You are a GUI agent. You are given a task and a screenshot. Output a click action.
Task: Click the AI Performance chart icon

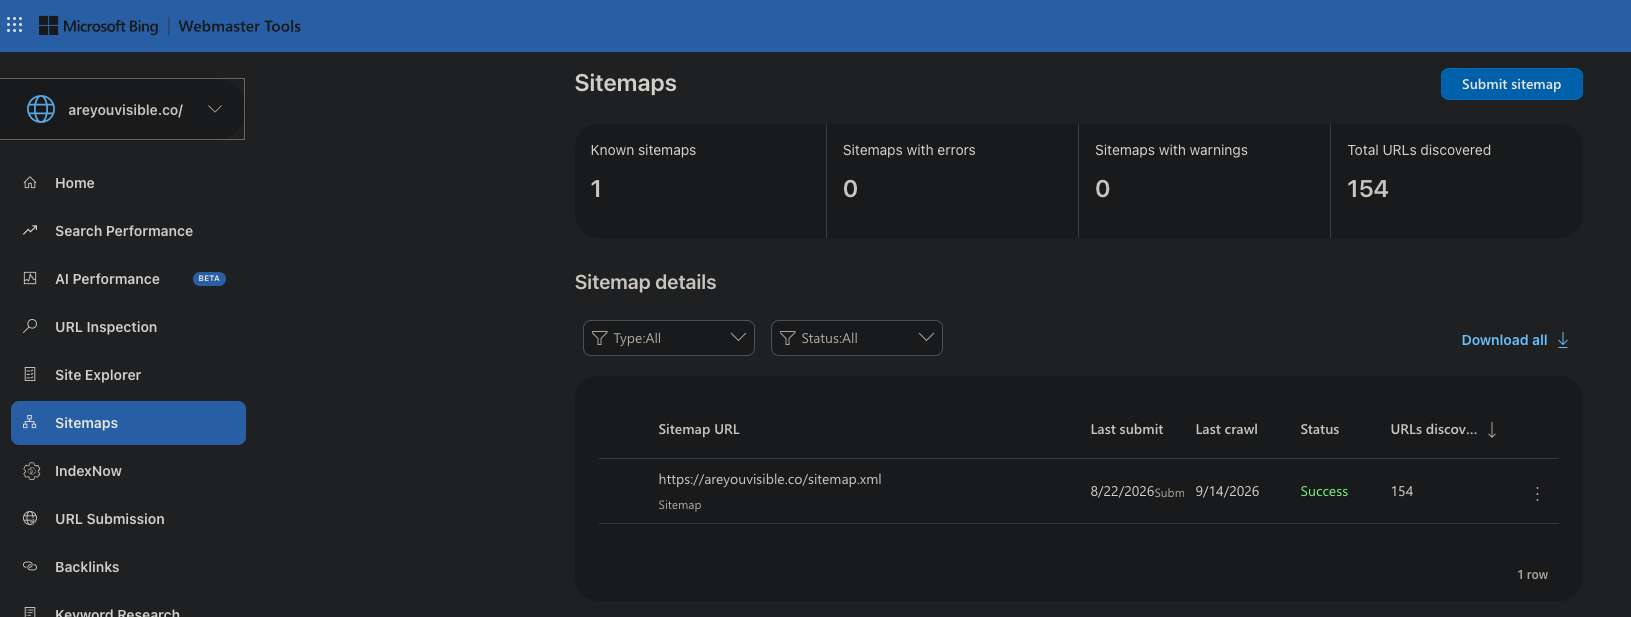30,279
